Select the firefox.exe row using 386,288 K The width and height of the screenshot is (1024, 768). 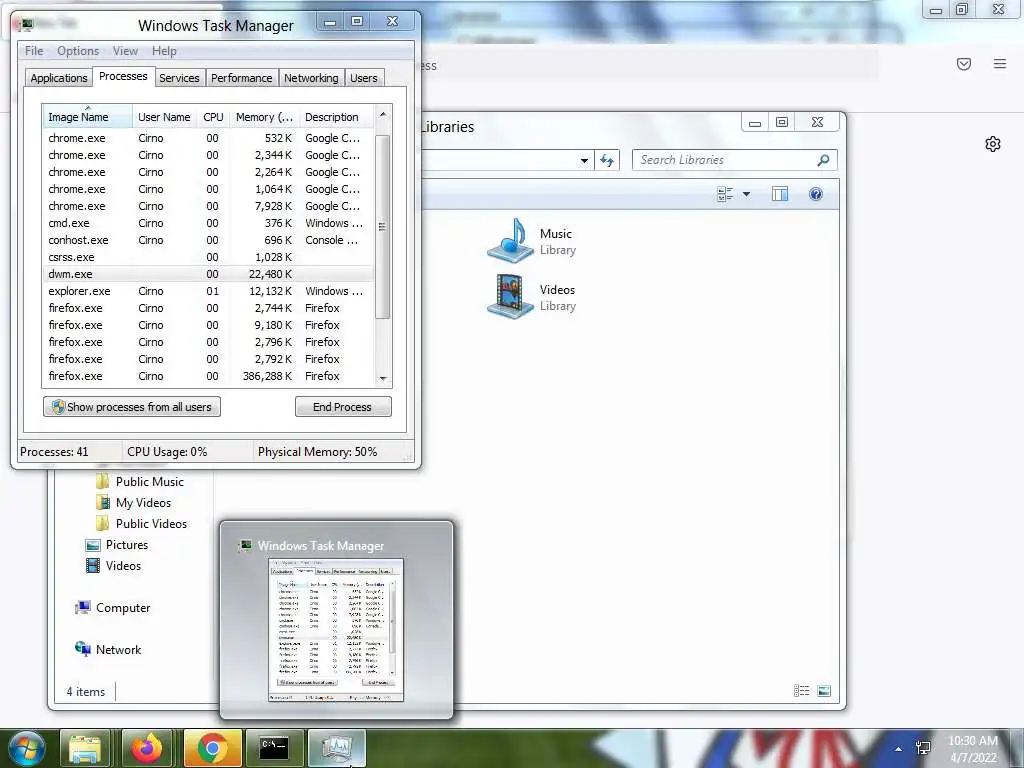click(208, 376)
